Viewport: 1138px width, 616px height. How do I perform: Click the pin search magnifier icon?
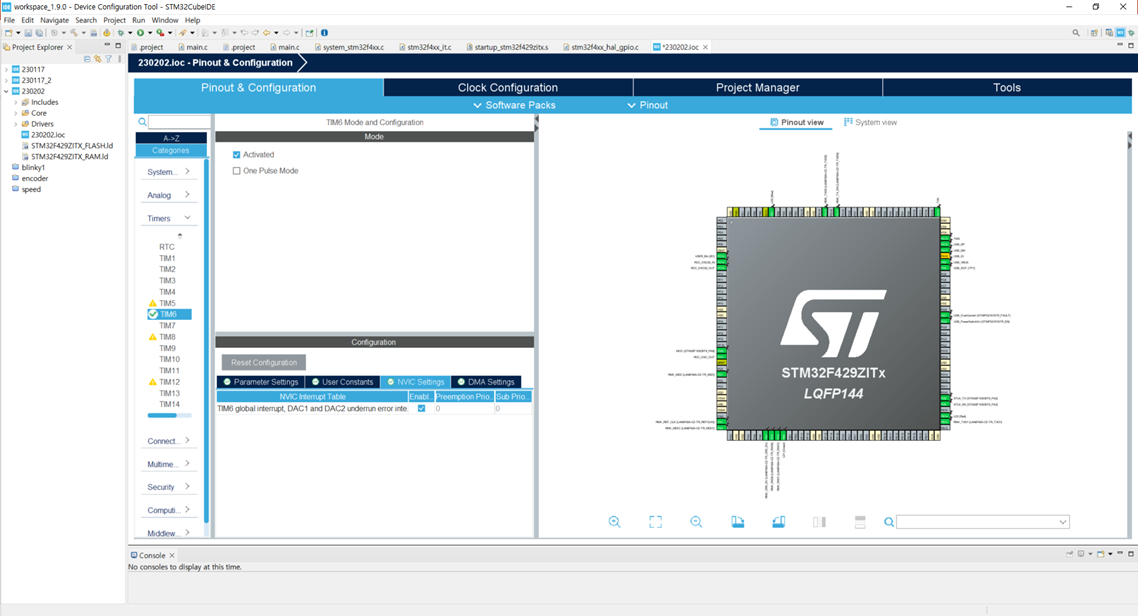pos(888,522)
